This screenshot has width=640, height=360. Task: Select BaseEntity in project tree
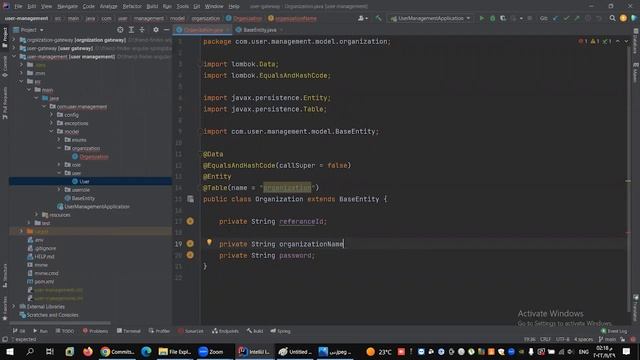tap(83, 198)
